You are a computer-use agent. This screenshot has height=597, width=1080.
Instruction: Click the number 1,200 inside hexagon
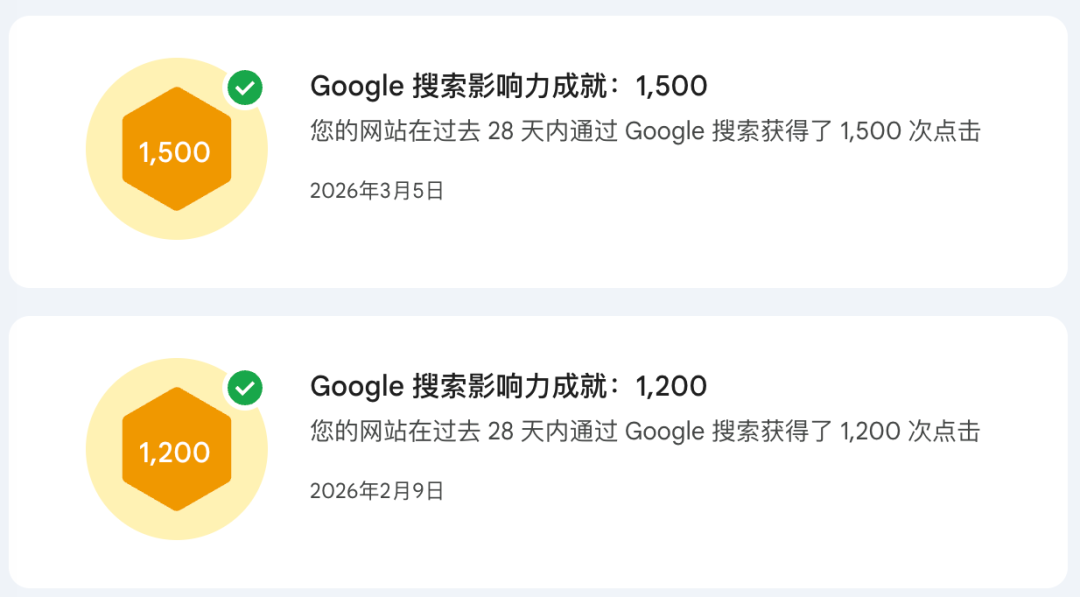pyautogui.click(x=174, y=452)
